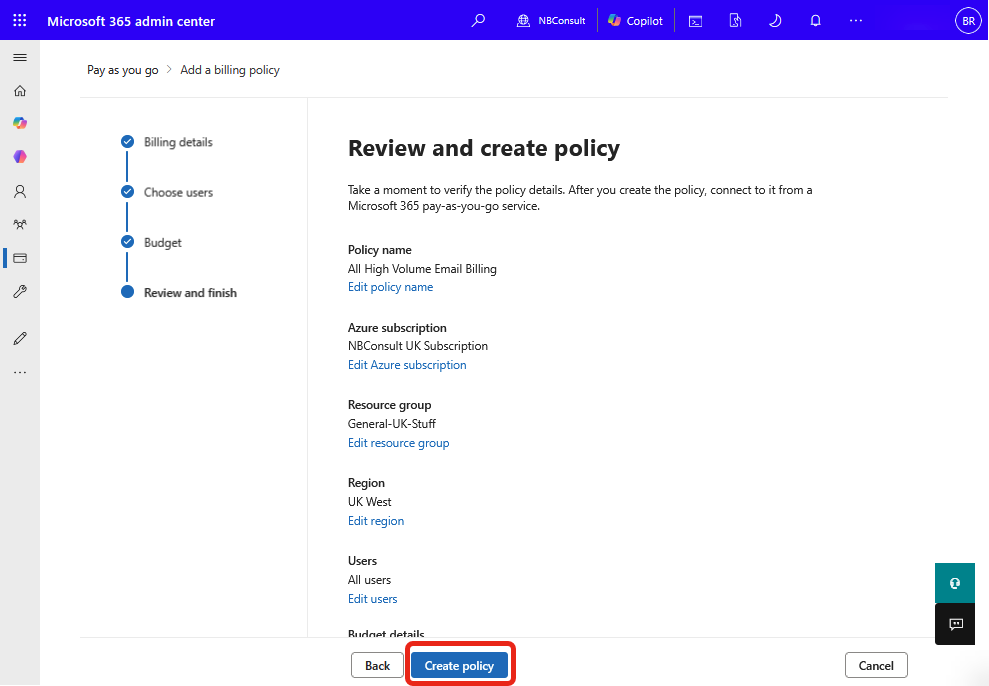This screenshot has height=686, width=989.
Task: Click the search magnifier icon
Action: pos(479,21)
